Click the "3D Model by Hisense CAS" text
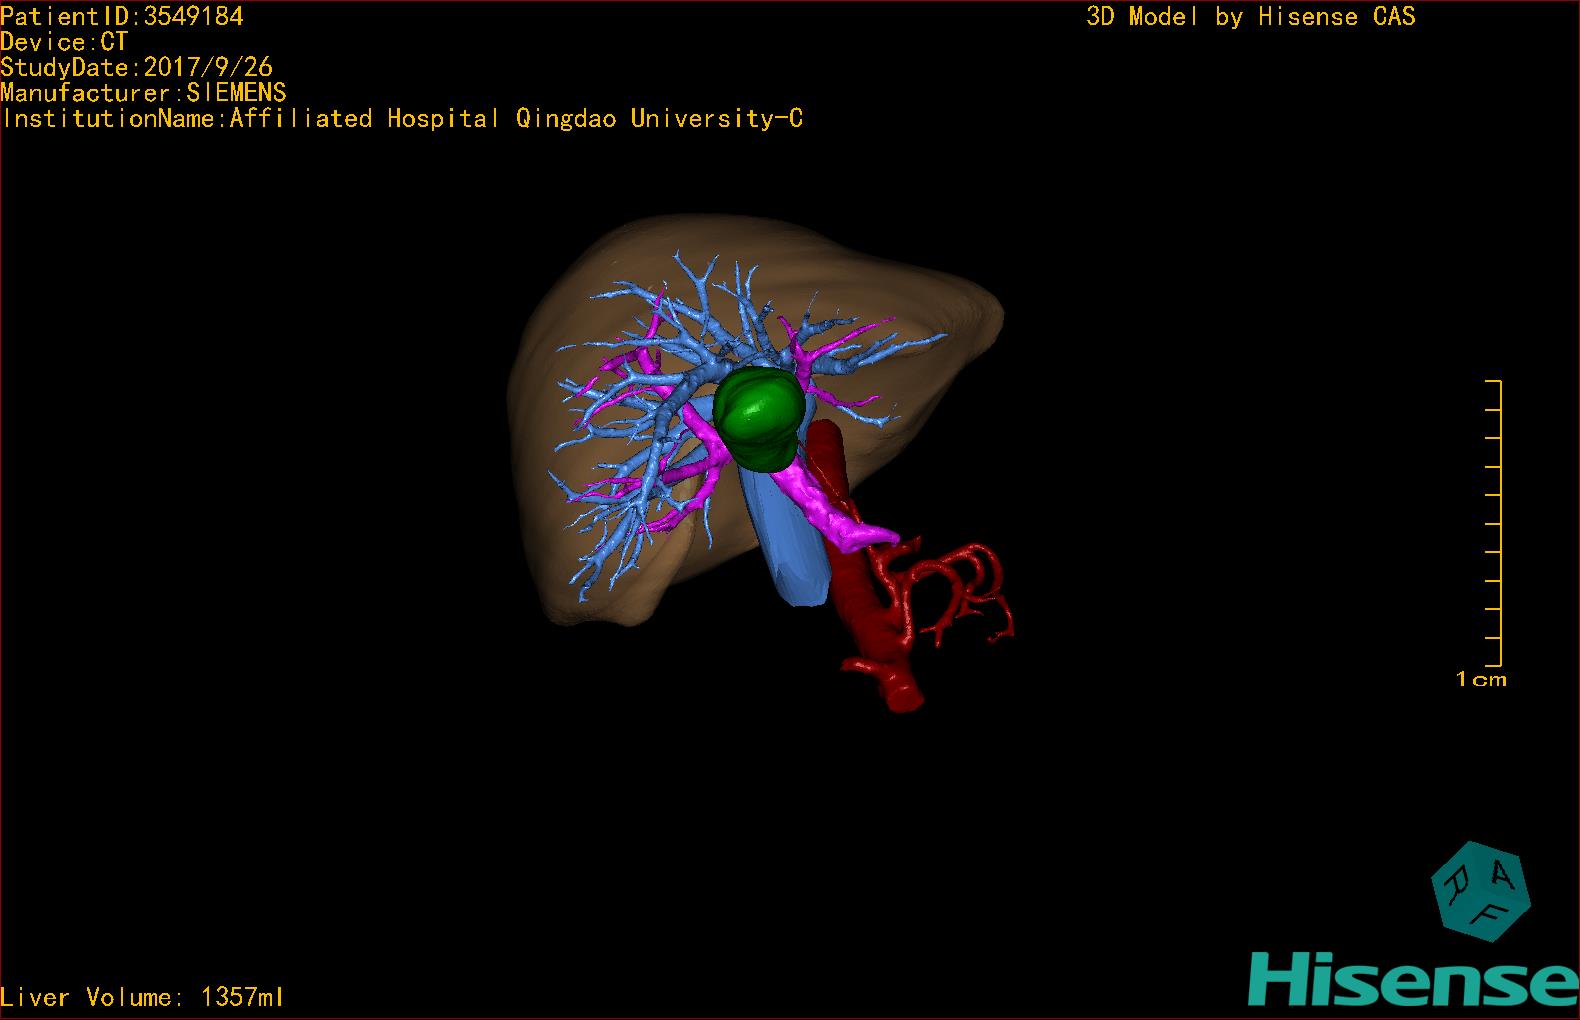The width and height of the screenshot is (1580, 1020). (1251, 16)
